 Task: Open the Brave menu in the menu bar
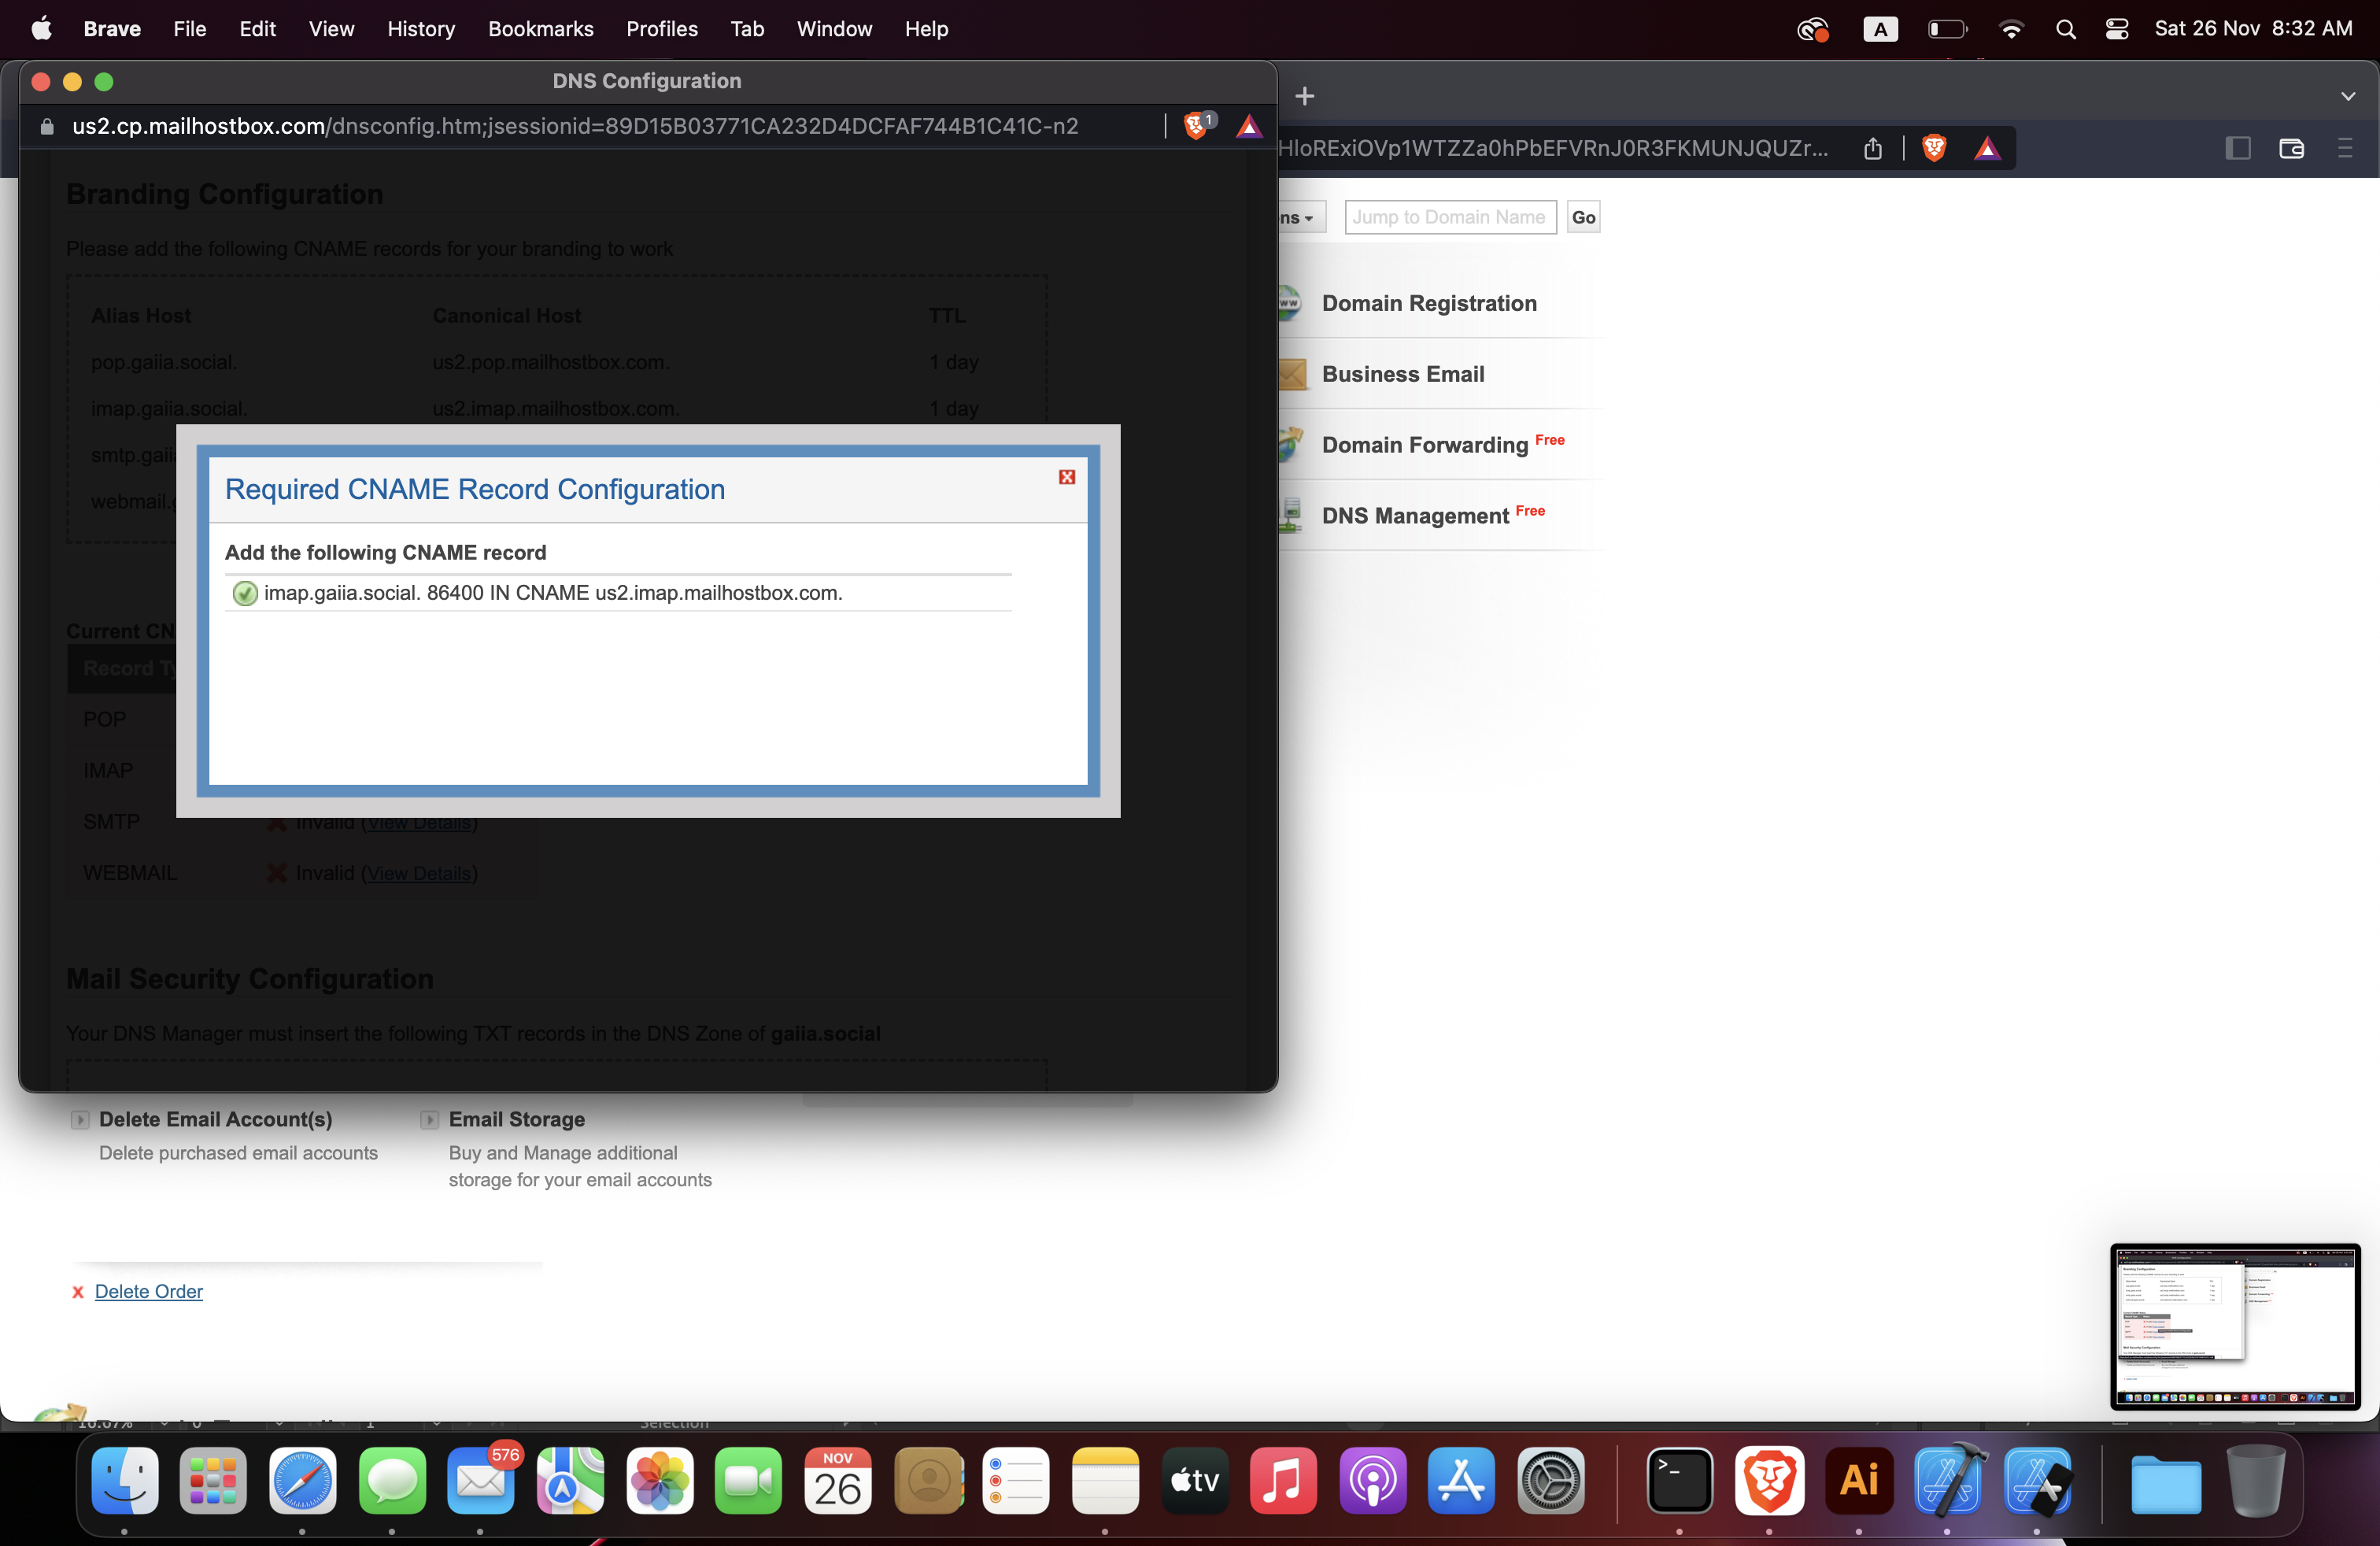(112, 29)
